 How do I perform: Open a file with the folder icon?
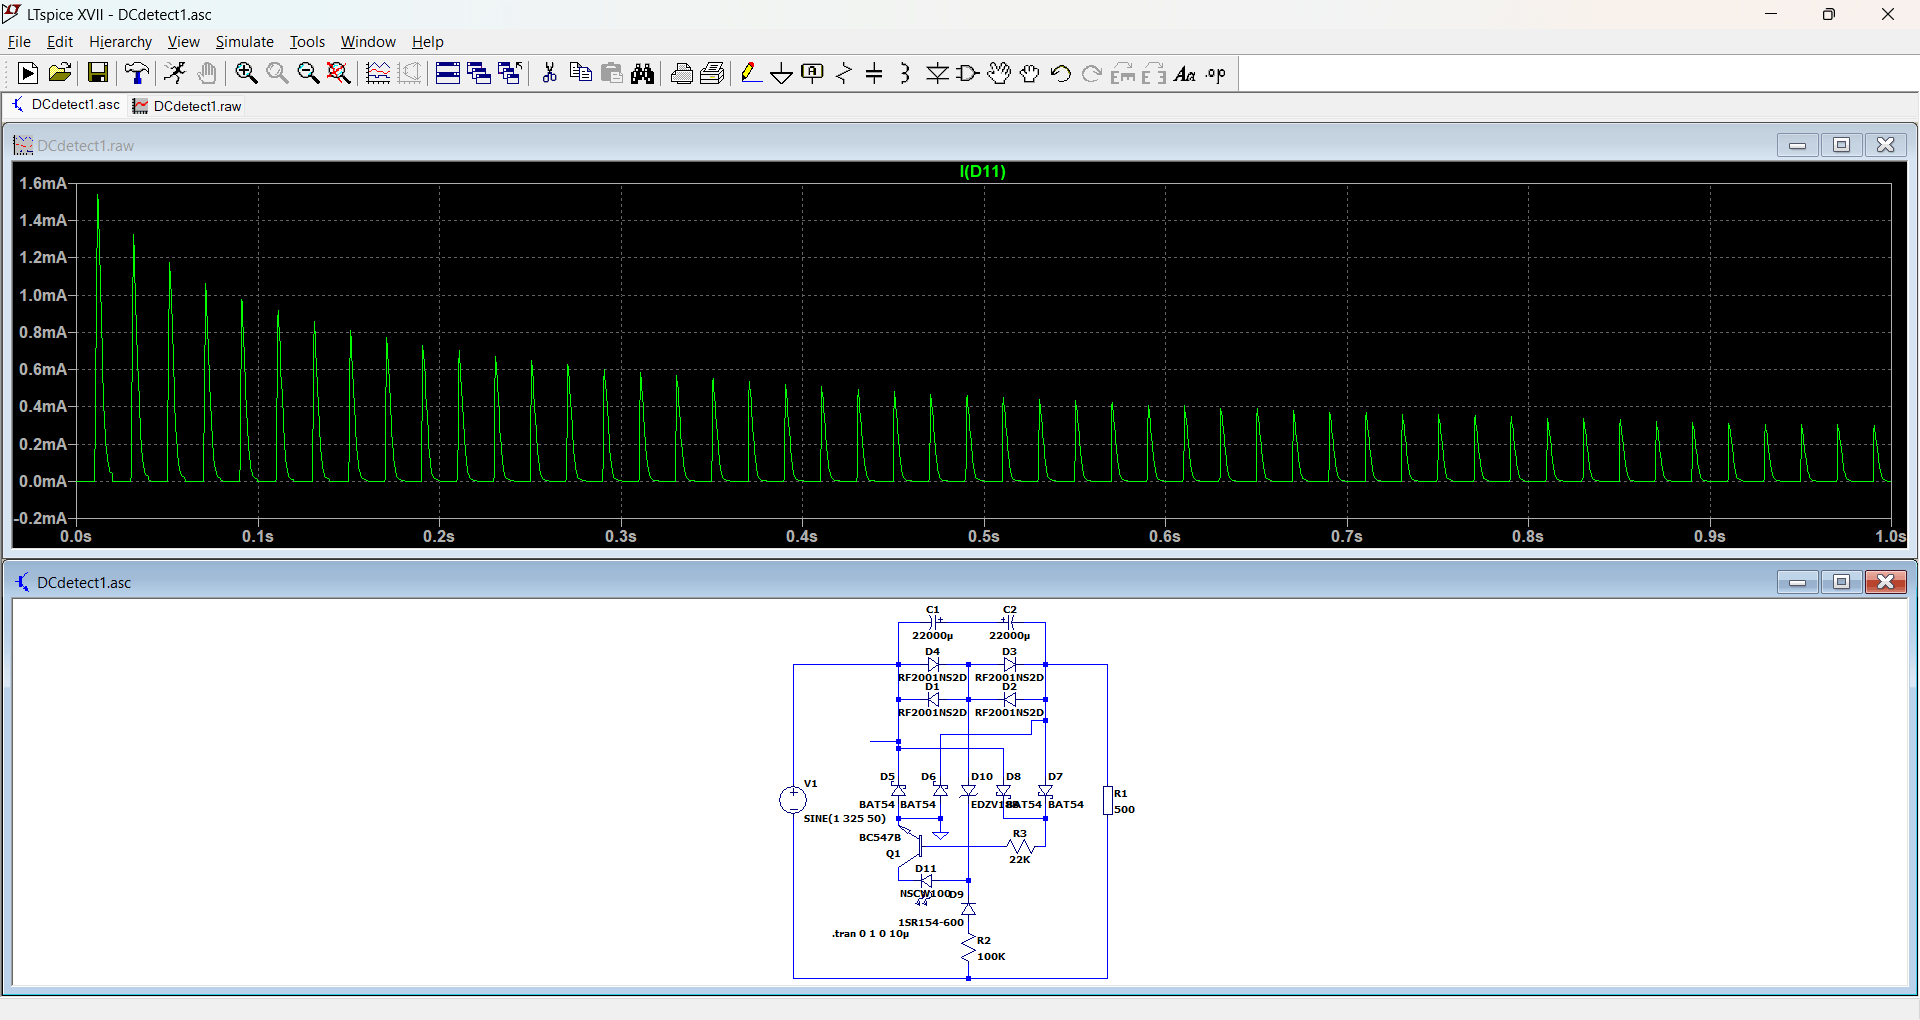tap(60, 73)
